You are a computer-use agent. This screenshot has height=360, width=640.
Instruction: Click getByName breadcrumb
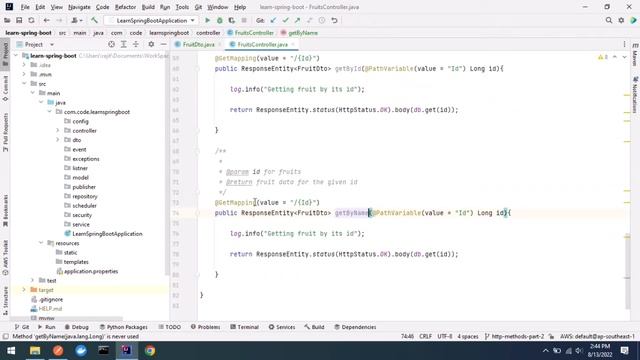tap(299, 33)
